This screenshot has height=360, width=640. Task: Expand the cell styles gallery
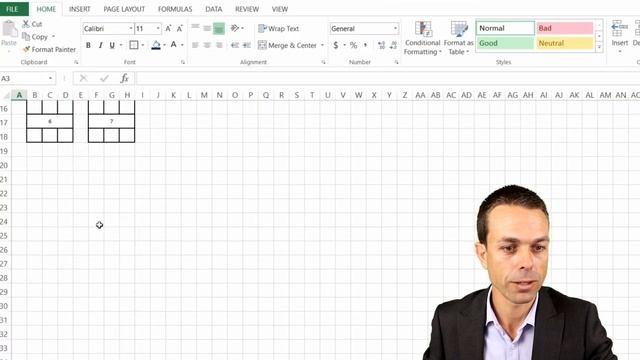point(599,47)
